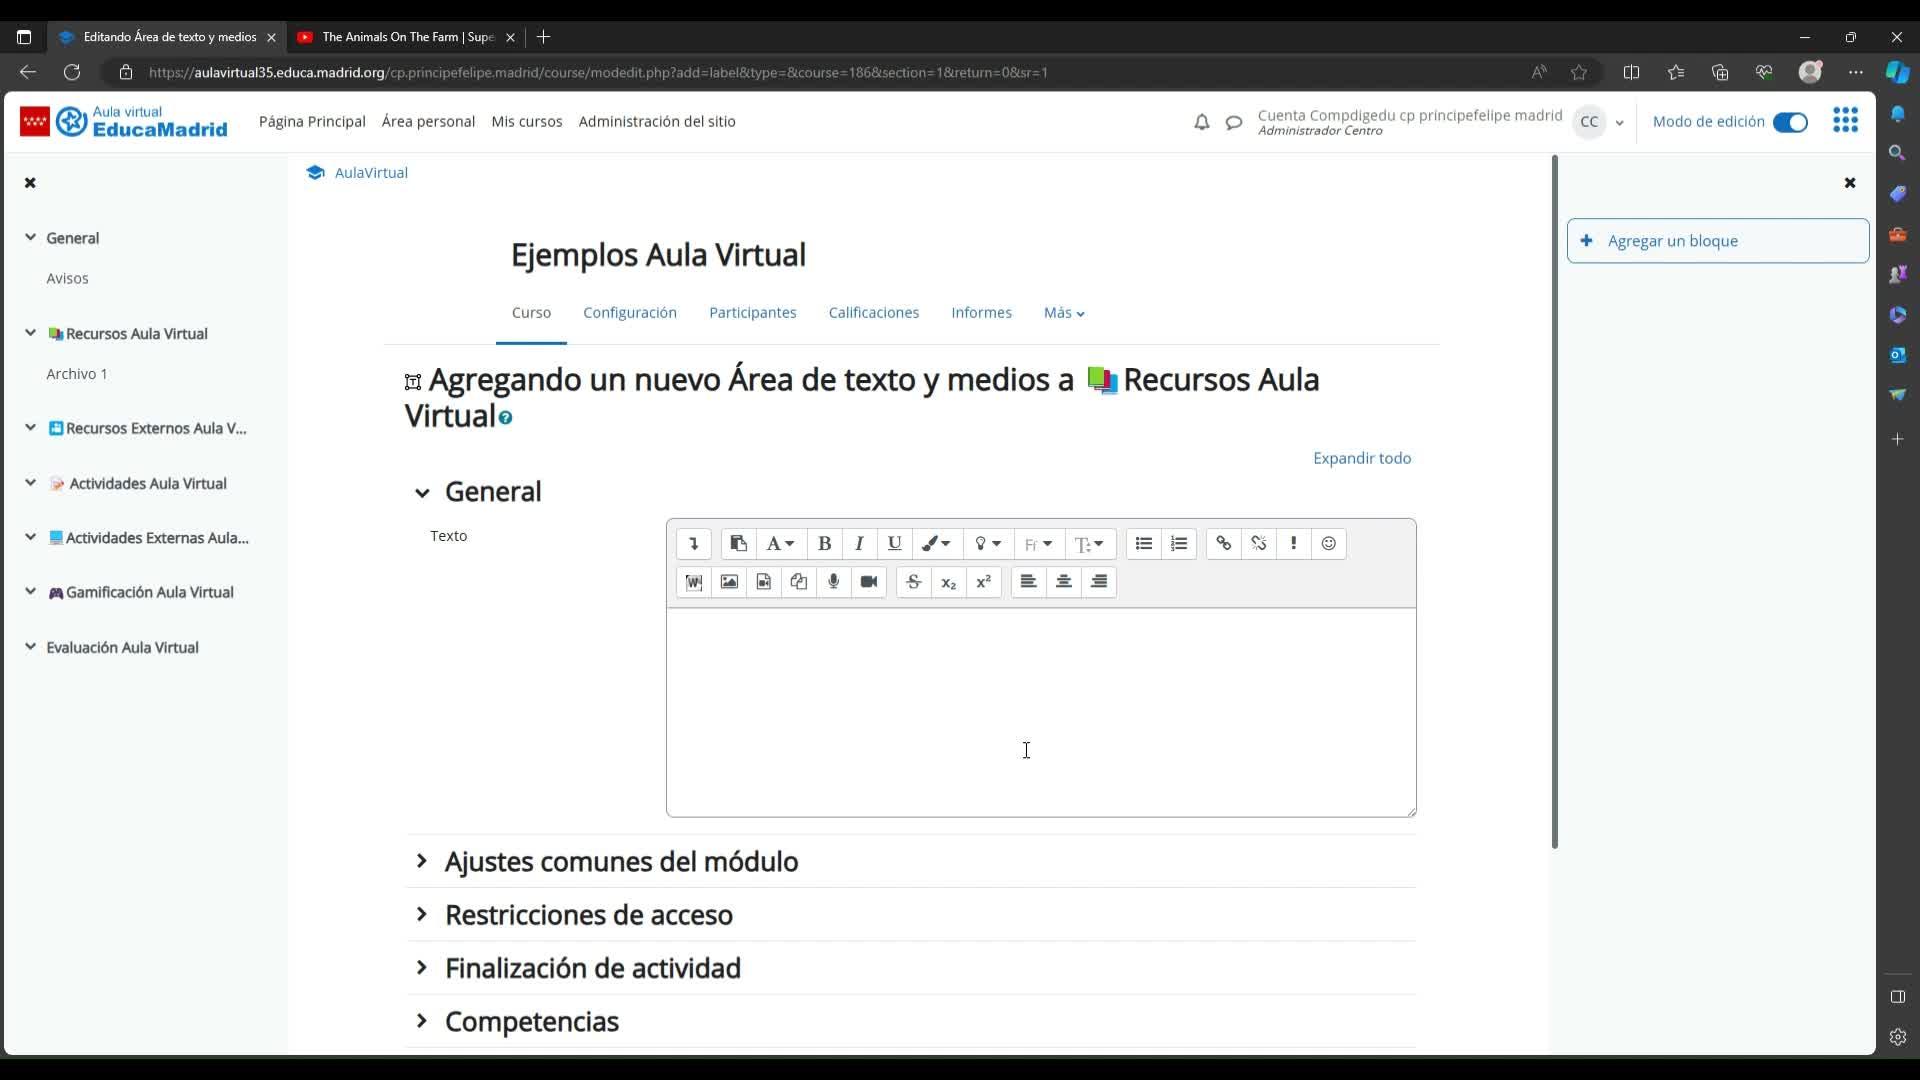1920x1080 pixels.
Task: Disable Modo de edición switch
Action: tap(1789, 122)
